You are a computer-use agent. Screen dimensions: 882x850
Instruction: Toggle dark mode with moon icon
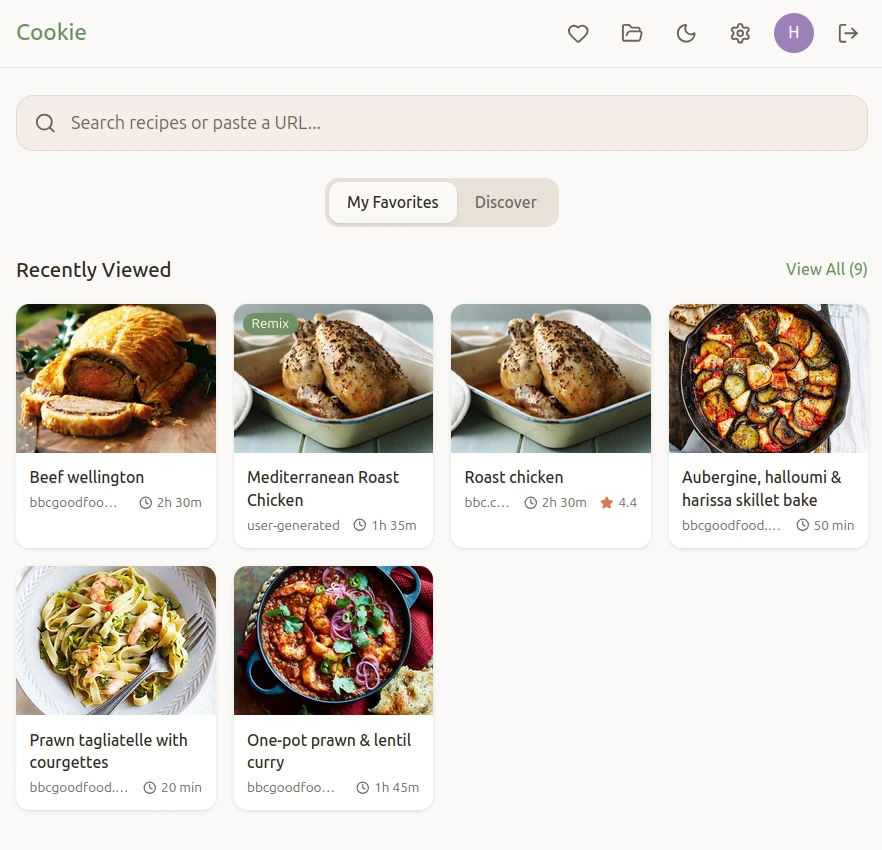point(686,34)
